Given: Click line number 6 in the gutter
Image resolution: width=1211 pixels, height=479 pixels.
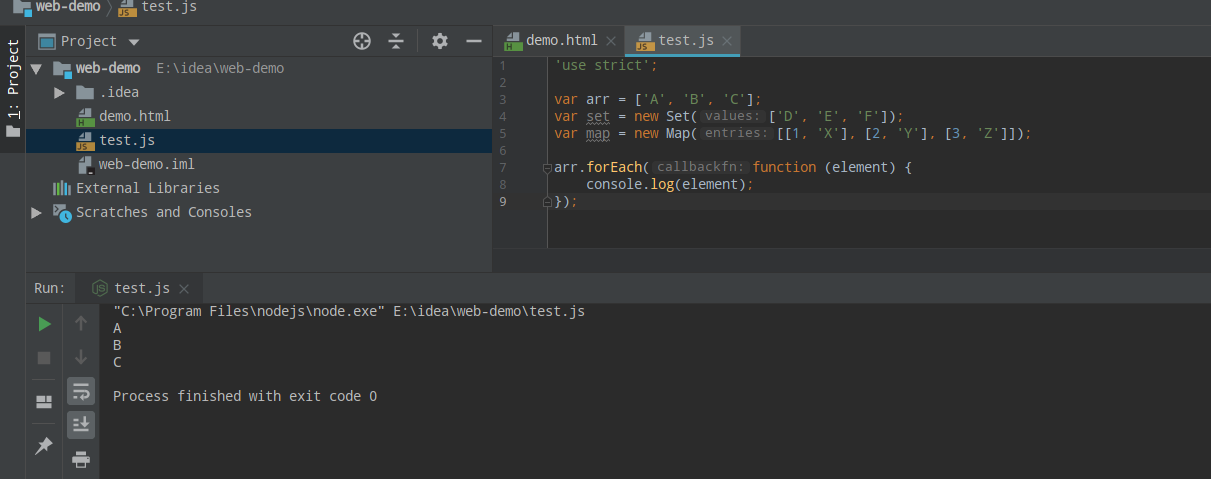Looking at the screenshot, I should point(502,150).
